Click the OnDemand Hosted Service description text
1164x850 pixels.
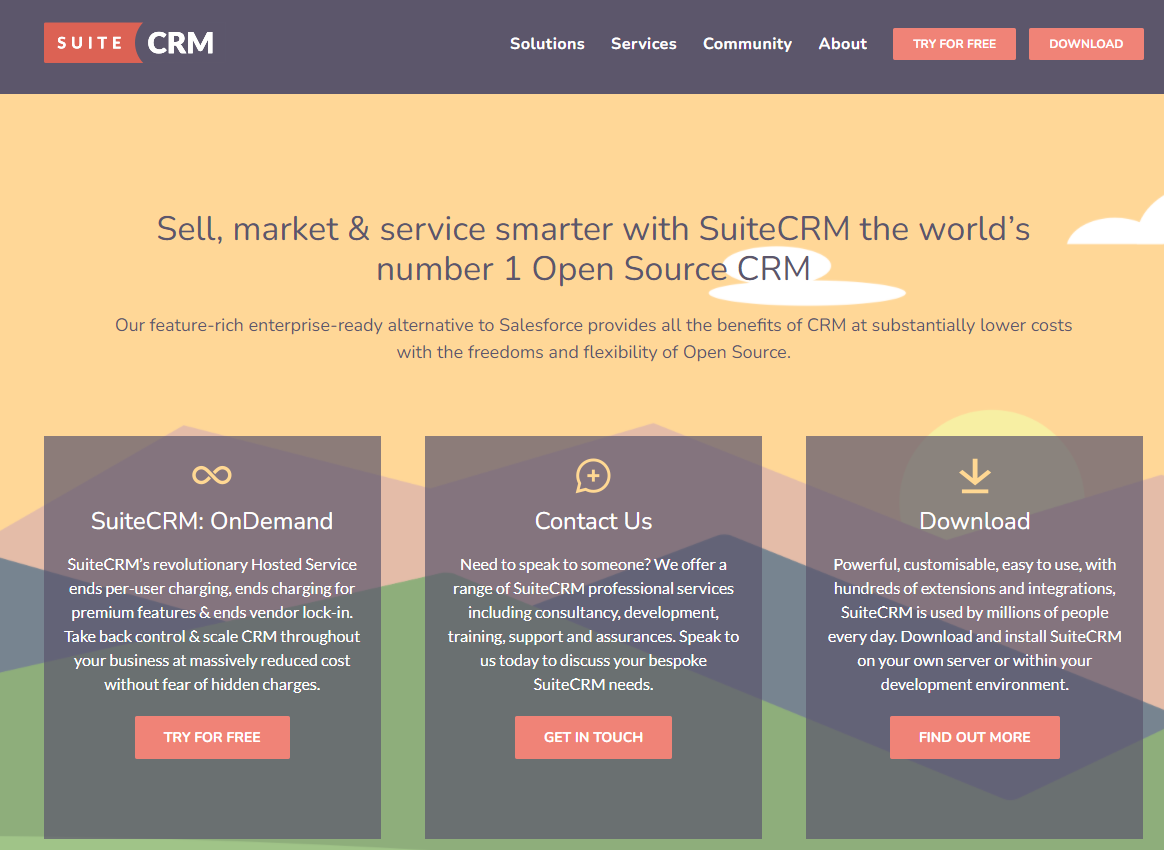212,624
